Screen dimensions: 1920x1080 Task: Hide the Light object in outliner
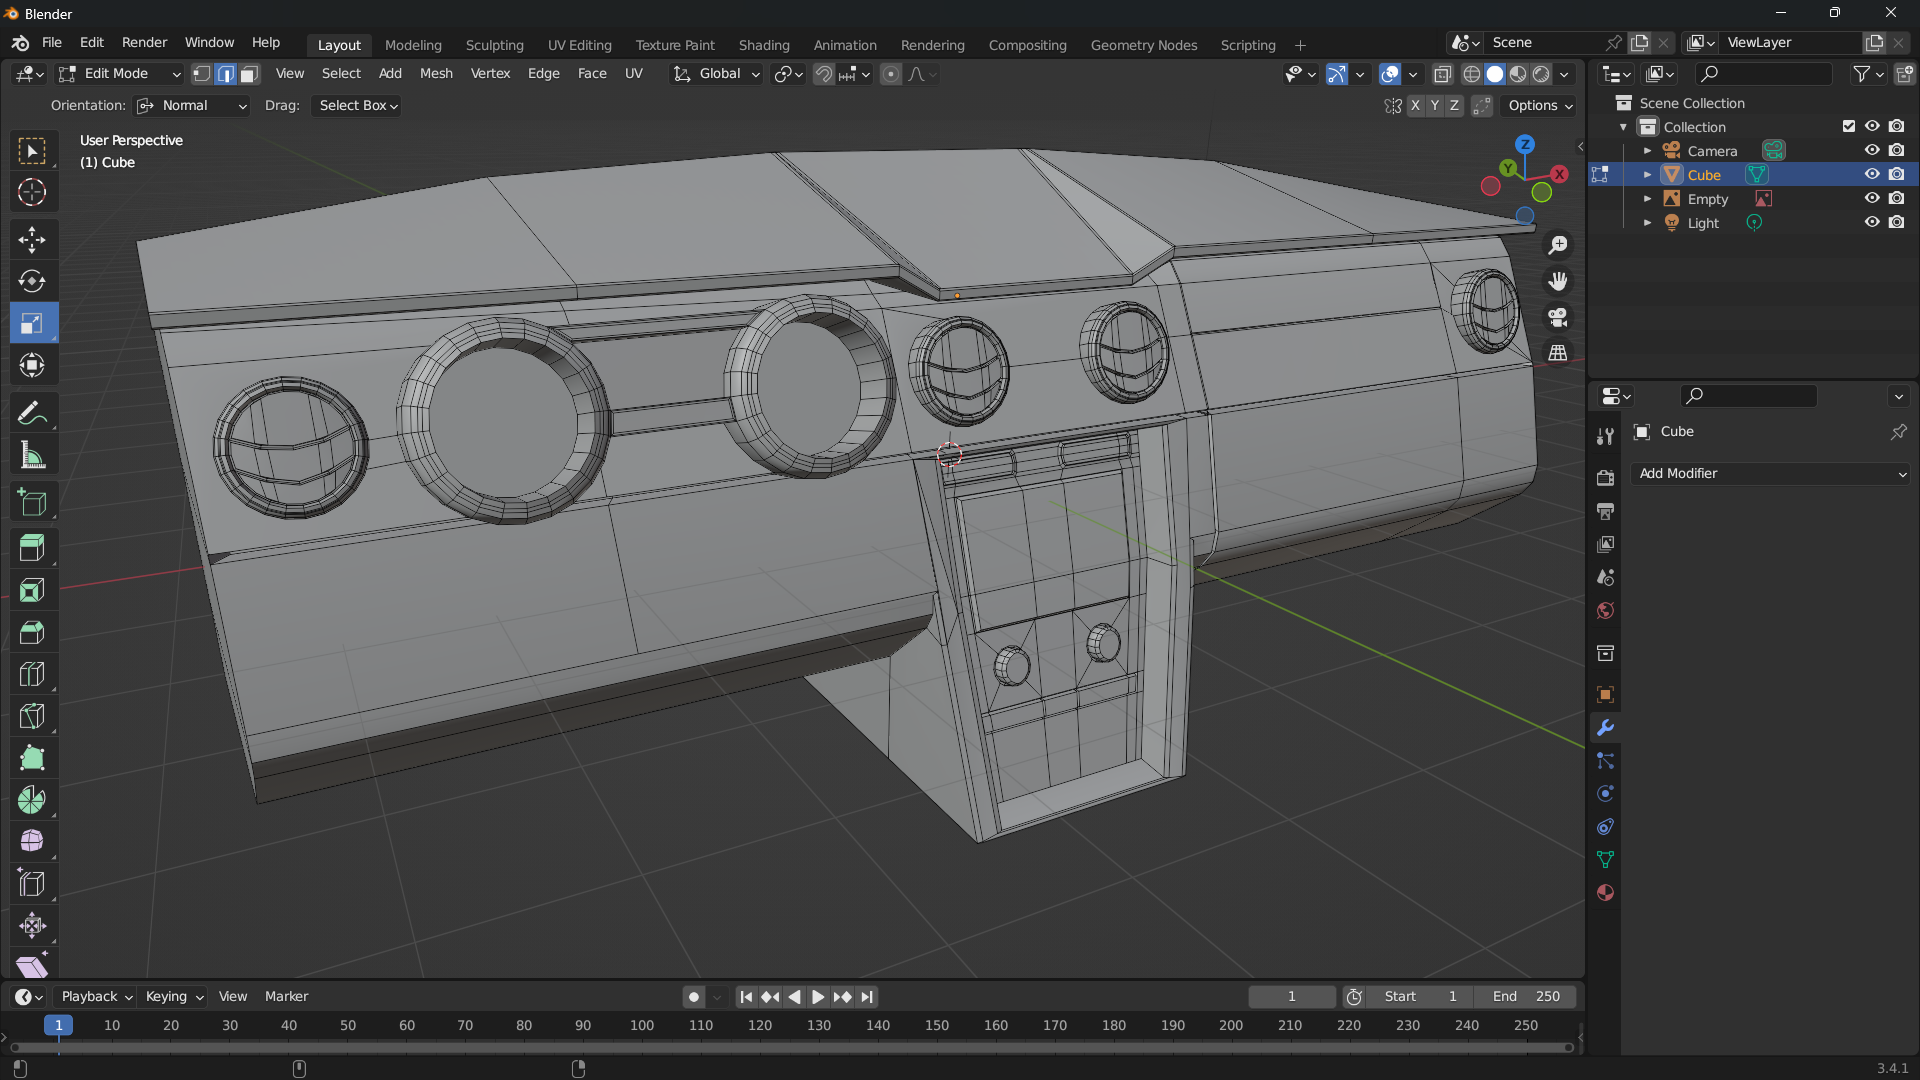click(x=1872, y=222)
